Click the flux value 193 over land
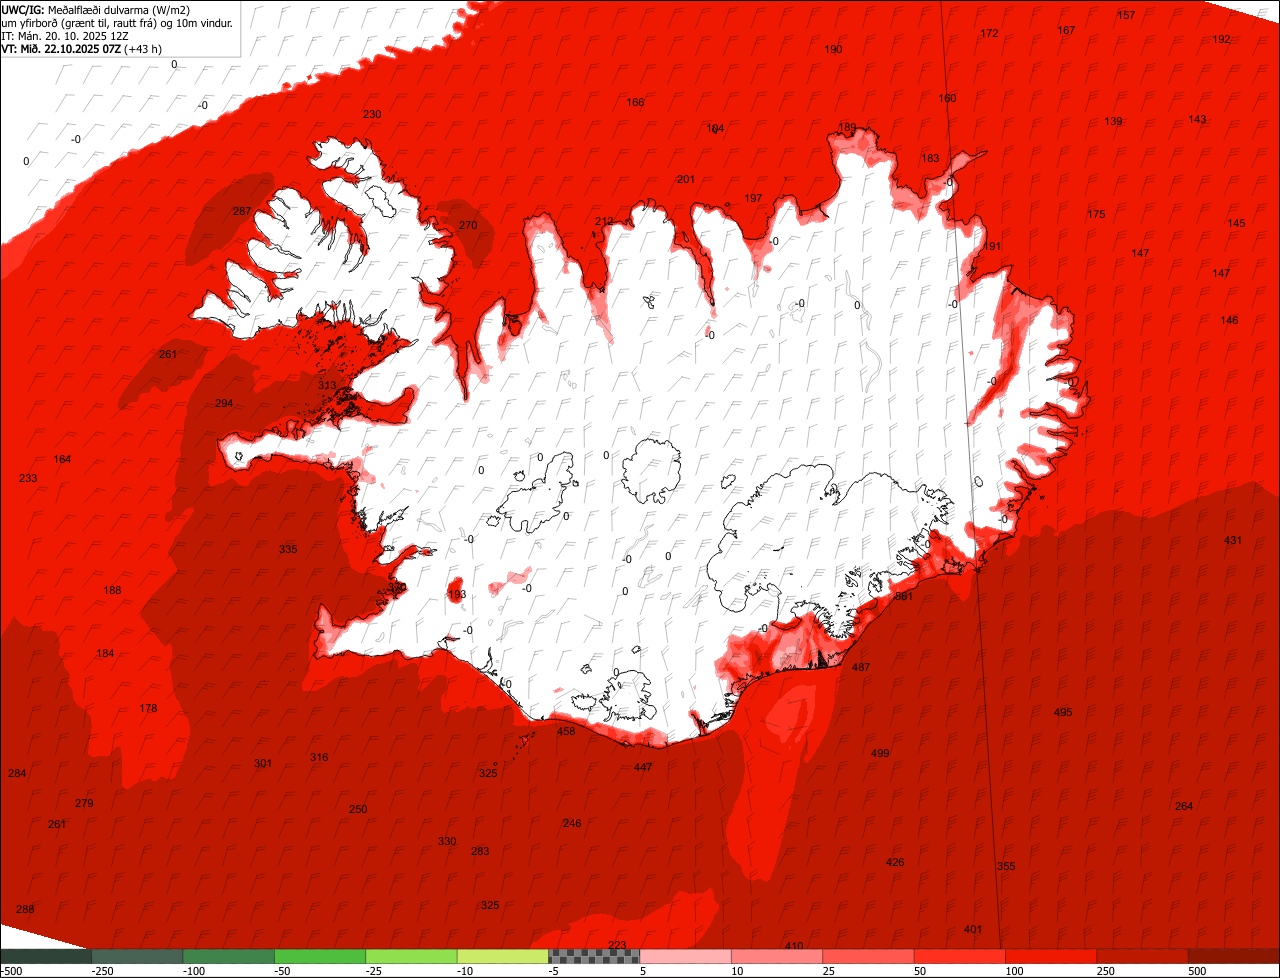1280x978 pixels. pyautogui.click(x=457, y=594)
